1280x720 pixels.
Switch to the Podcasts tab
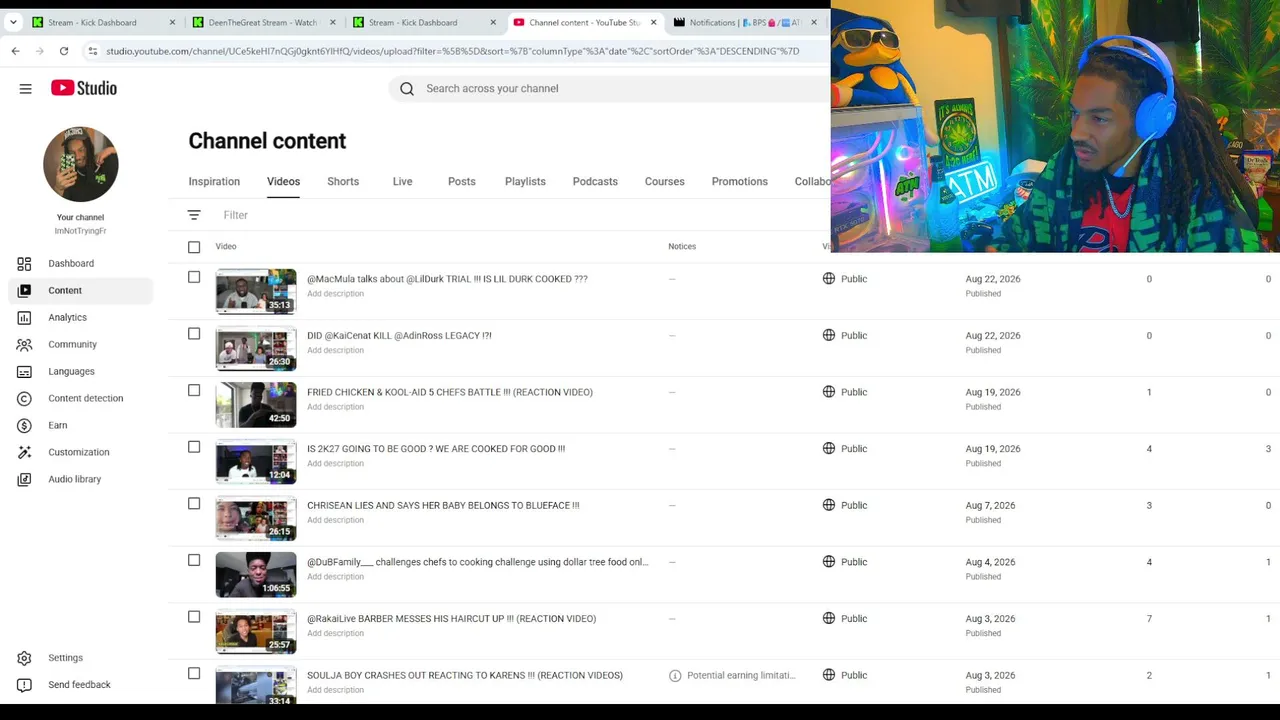point(595,182)
